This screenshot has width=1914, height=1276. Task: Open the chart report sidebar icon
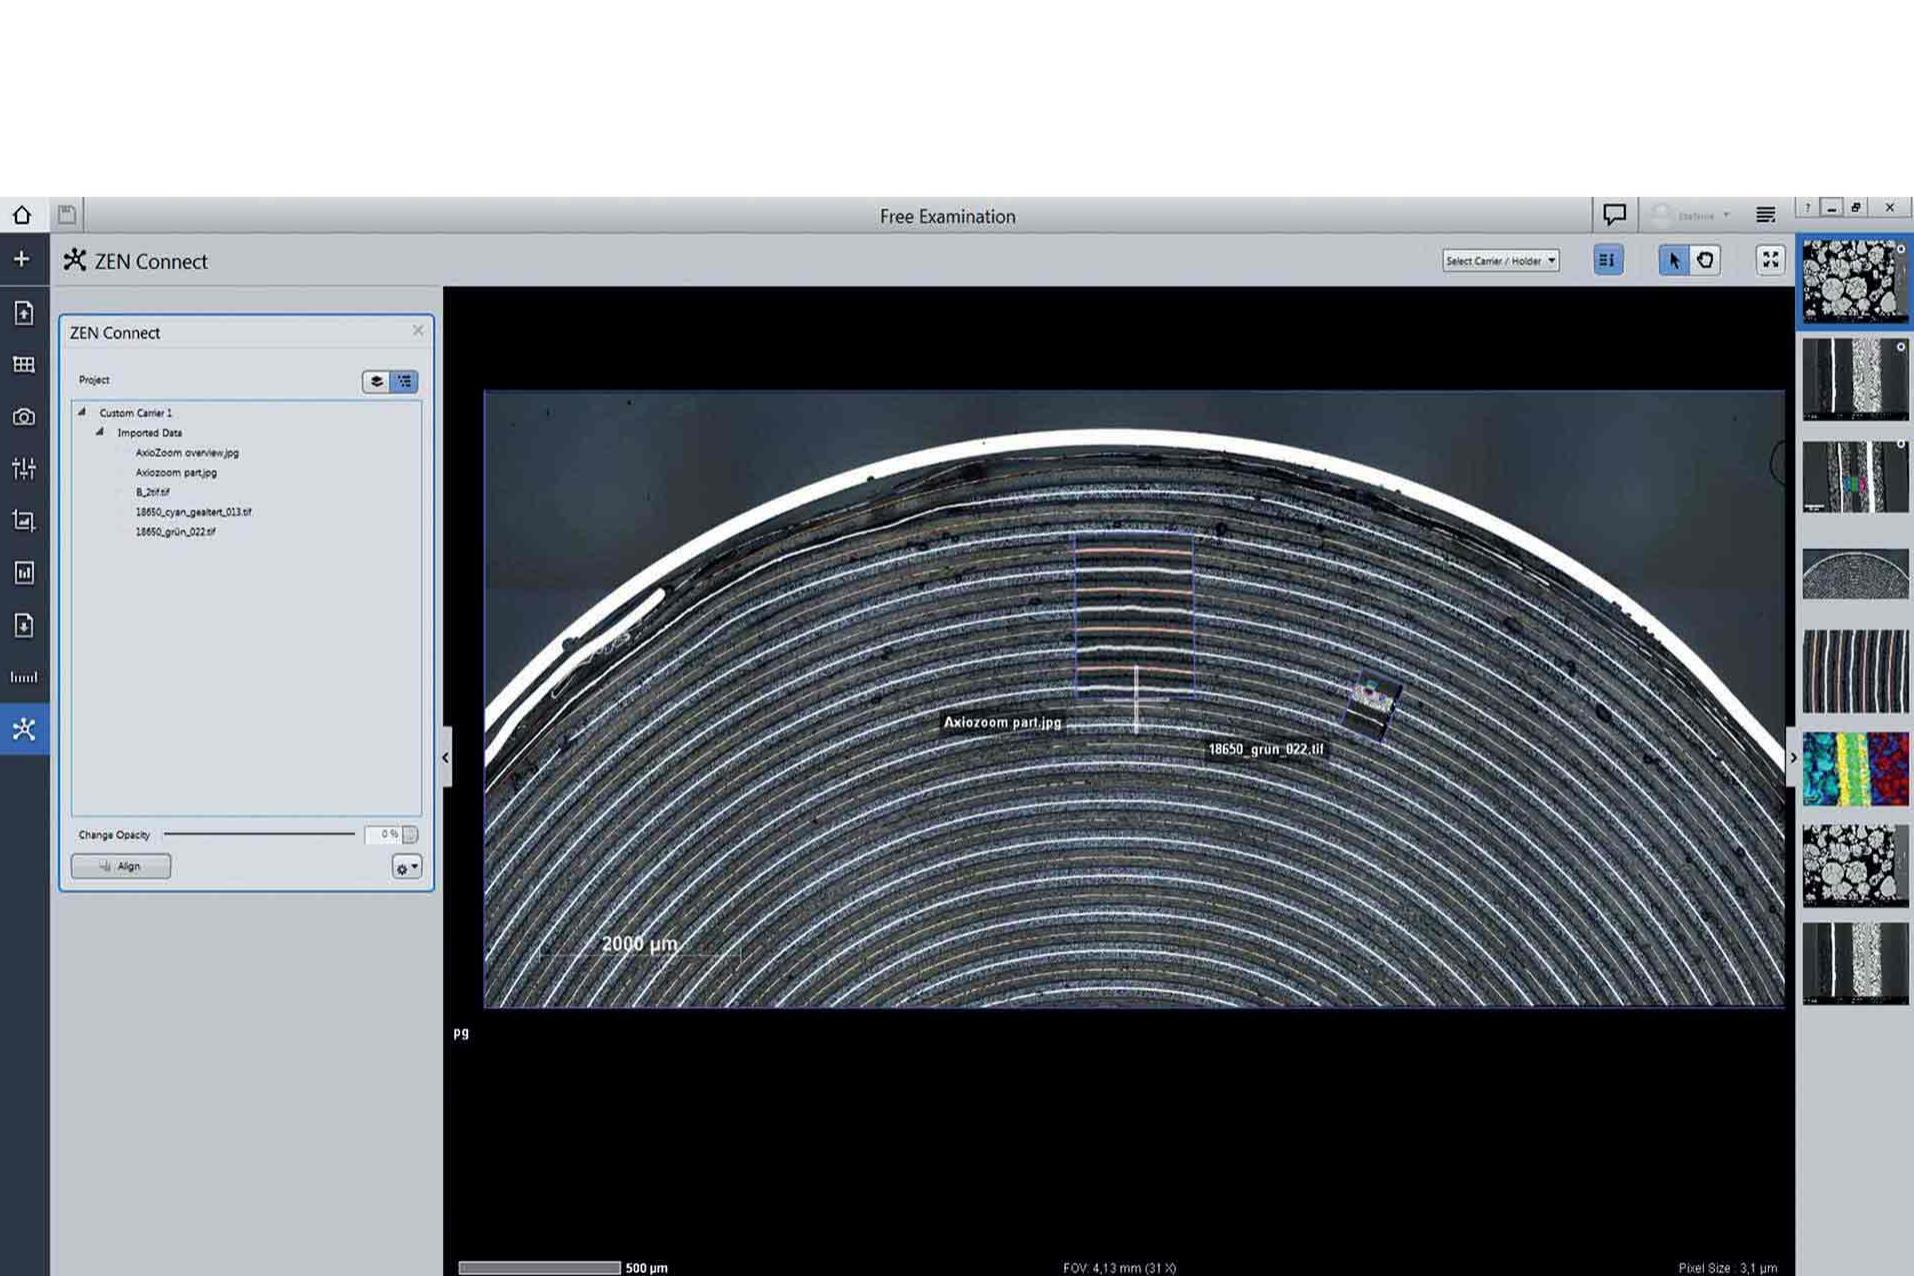(24, 573)
